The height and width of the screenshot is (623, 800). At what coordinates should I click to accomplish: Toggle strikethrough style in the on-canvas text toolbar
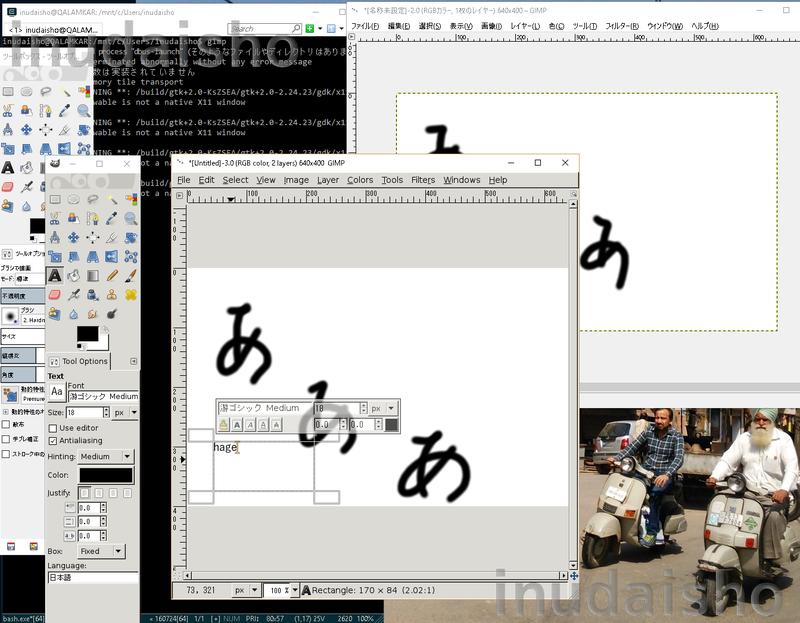(x=277, y=425)
